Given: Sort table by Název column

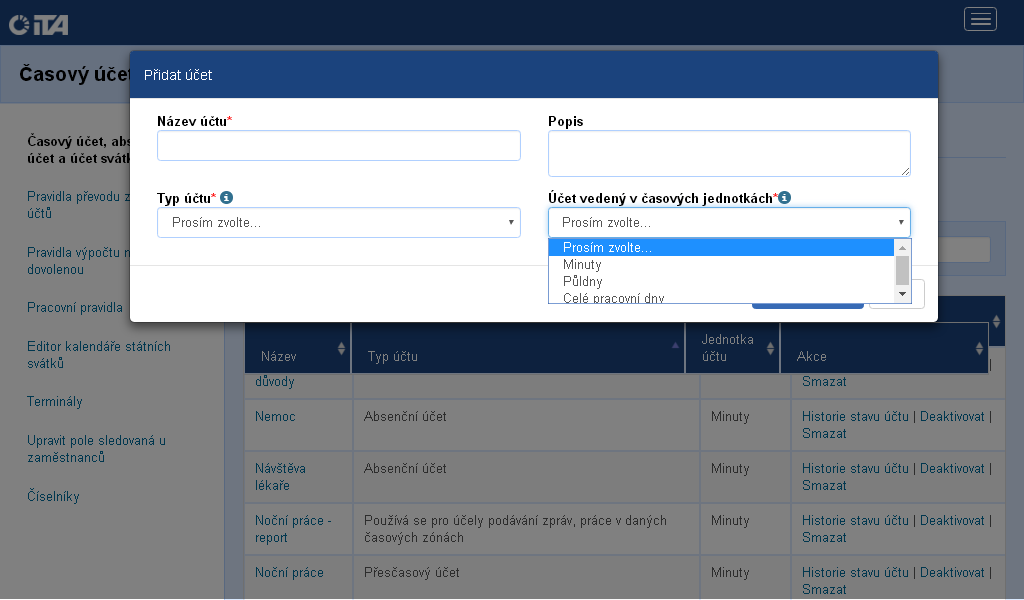Looking at the screenshot, I should point(342,348).
